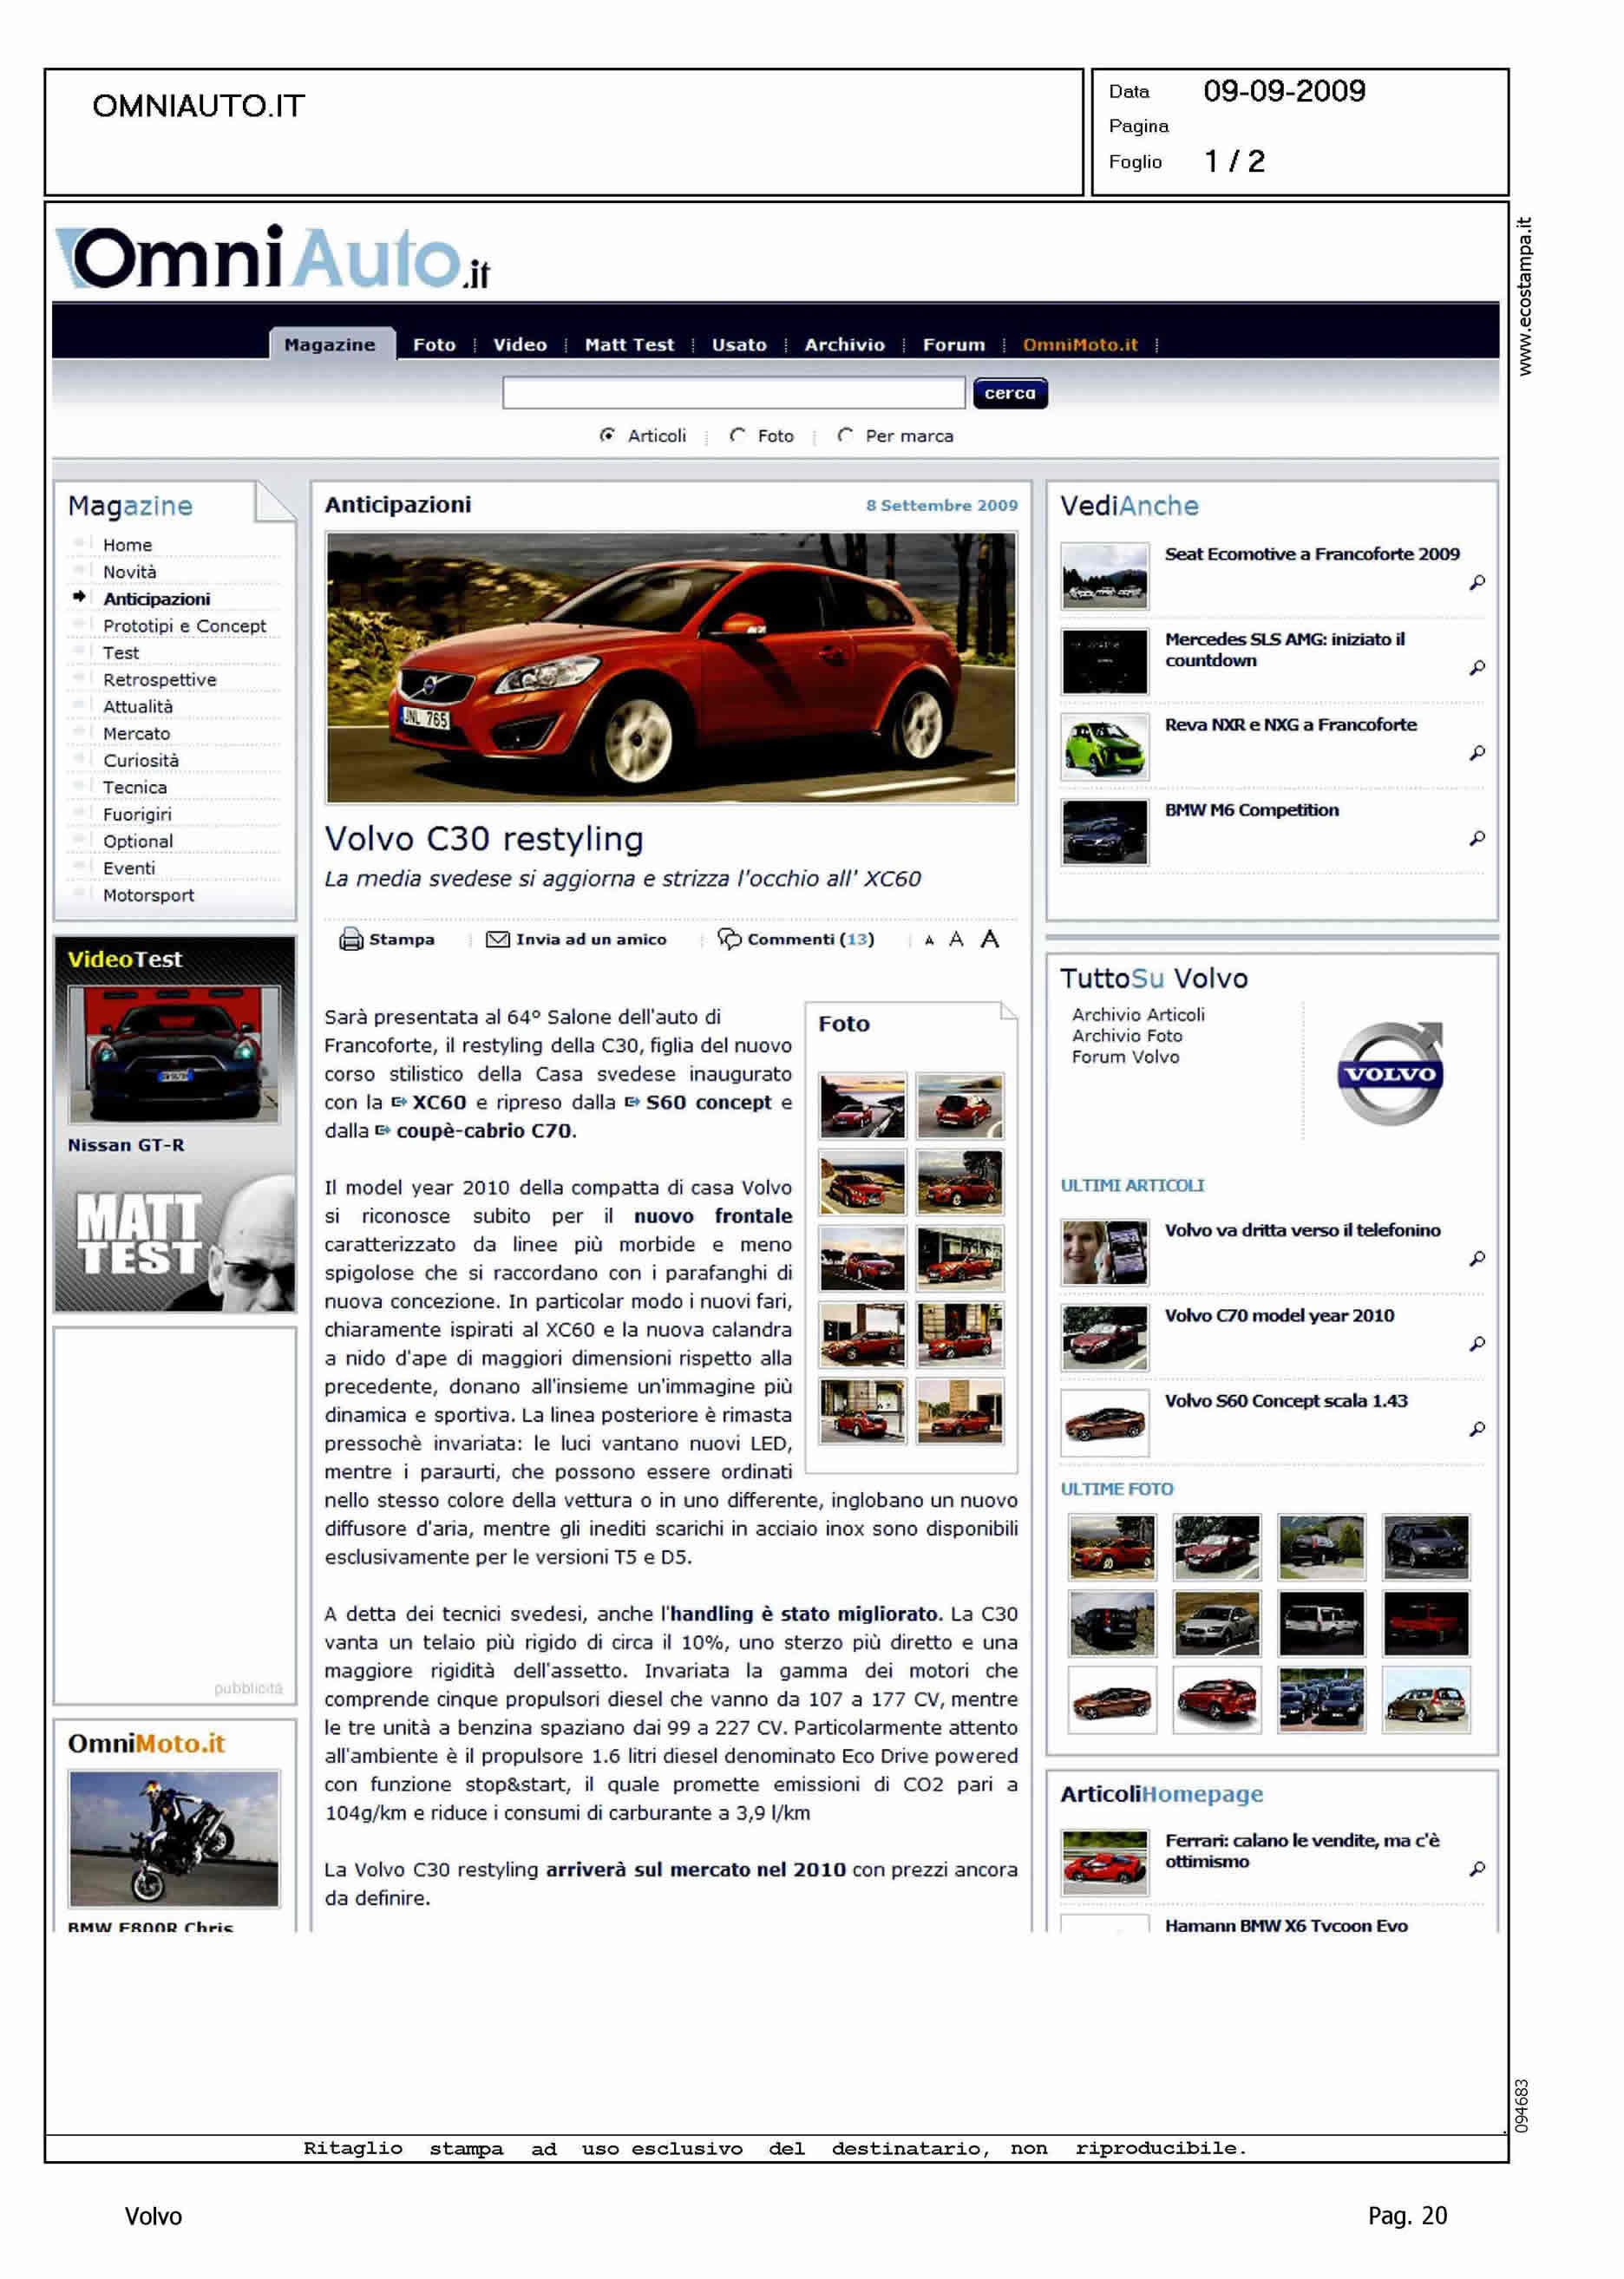Open the main red Volvo C30 image

[670, 667]
